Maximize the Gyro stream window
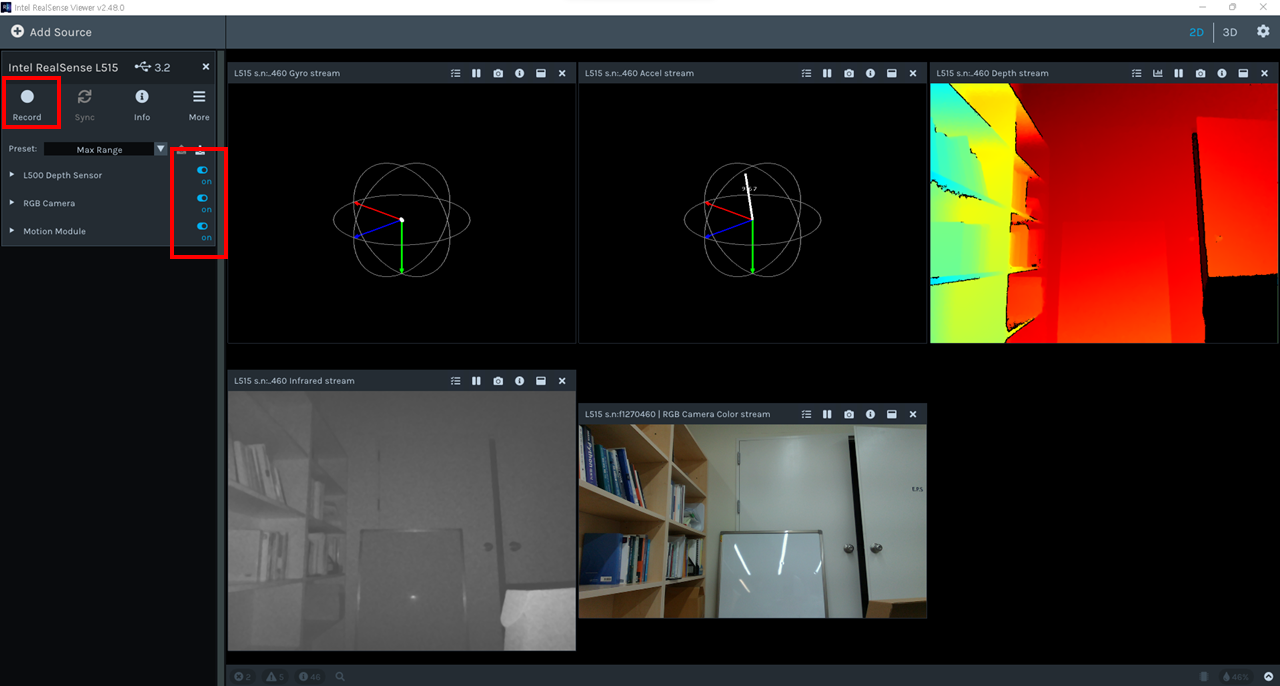The height and width of the screenshot is (686, 1280). [541, 73]
